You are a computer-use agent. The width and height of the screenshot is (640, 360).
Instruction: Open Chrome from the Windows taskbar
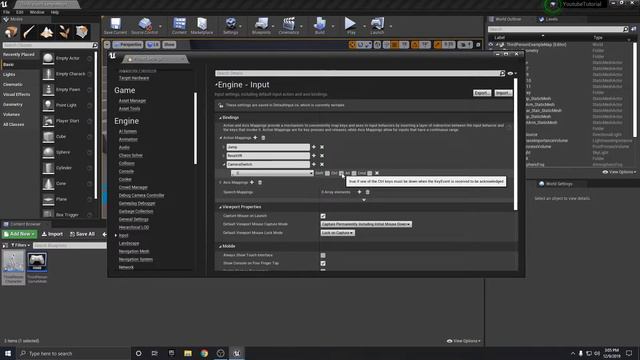click(x=204, y=353)
